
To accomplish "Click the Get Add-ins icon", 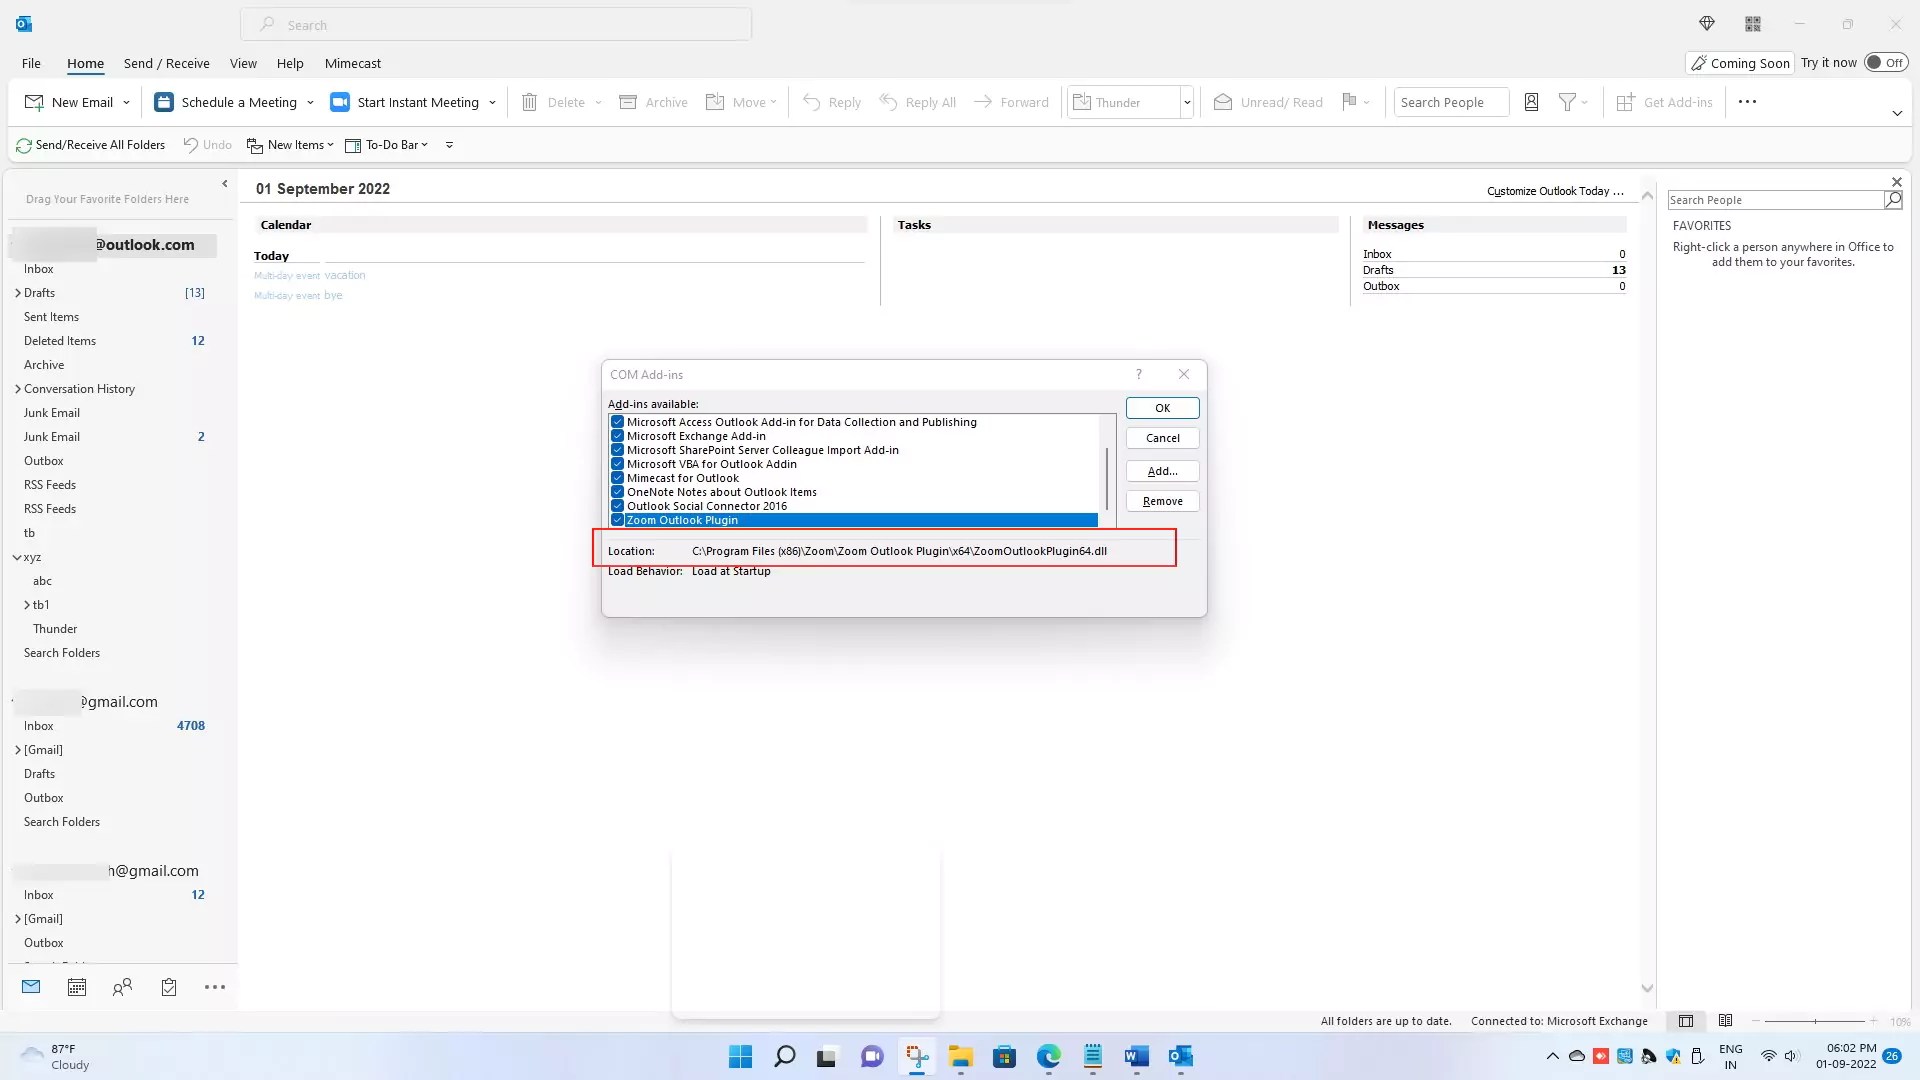I will [x=1625, y=101].
